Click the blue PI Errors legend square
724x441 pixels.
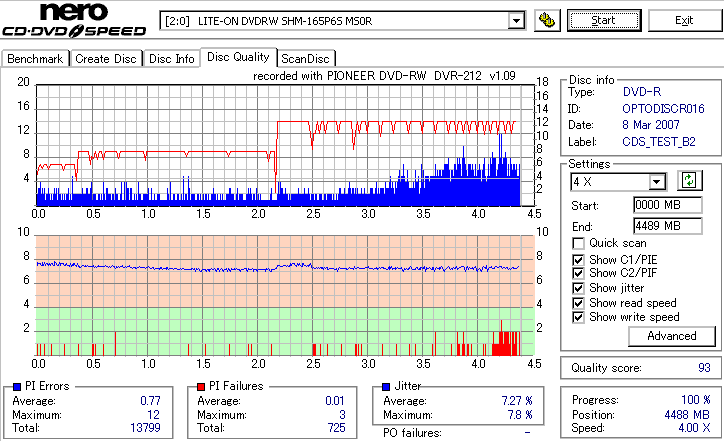17,387
